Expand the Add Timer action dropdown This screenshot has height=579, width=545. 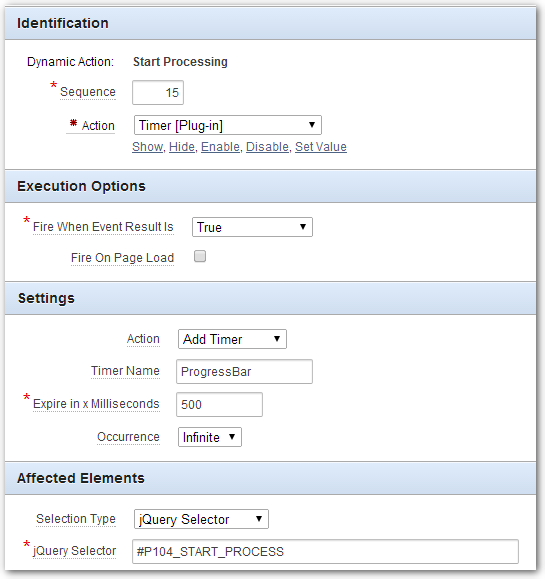click(232, 339)
